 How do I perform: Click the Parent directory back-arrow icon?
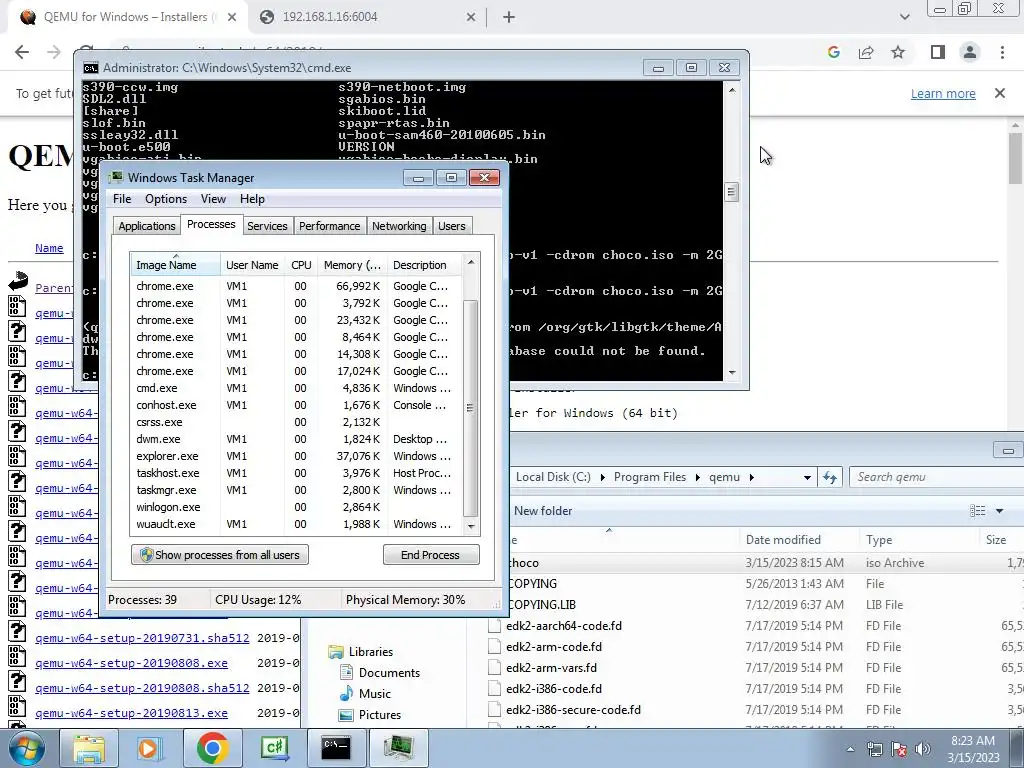click(18, 281)
